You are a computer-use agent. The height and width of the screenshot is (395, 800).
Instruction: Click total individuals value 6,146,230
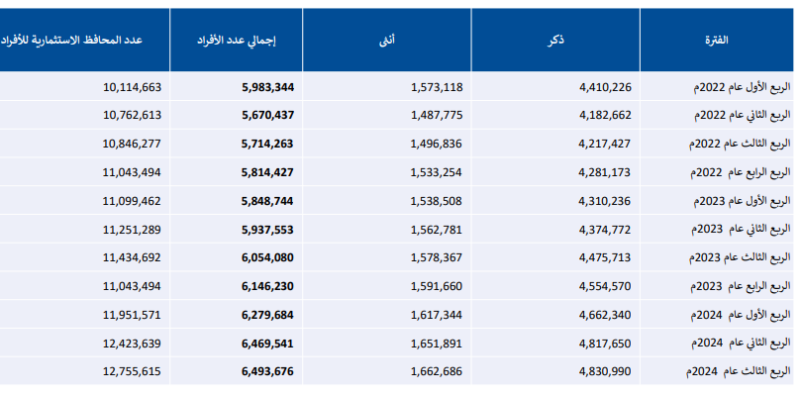point(267,286)
